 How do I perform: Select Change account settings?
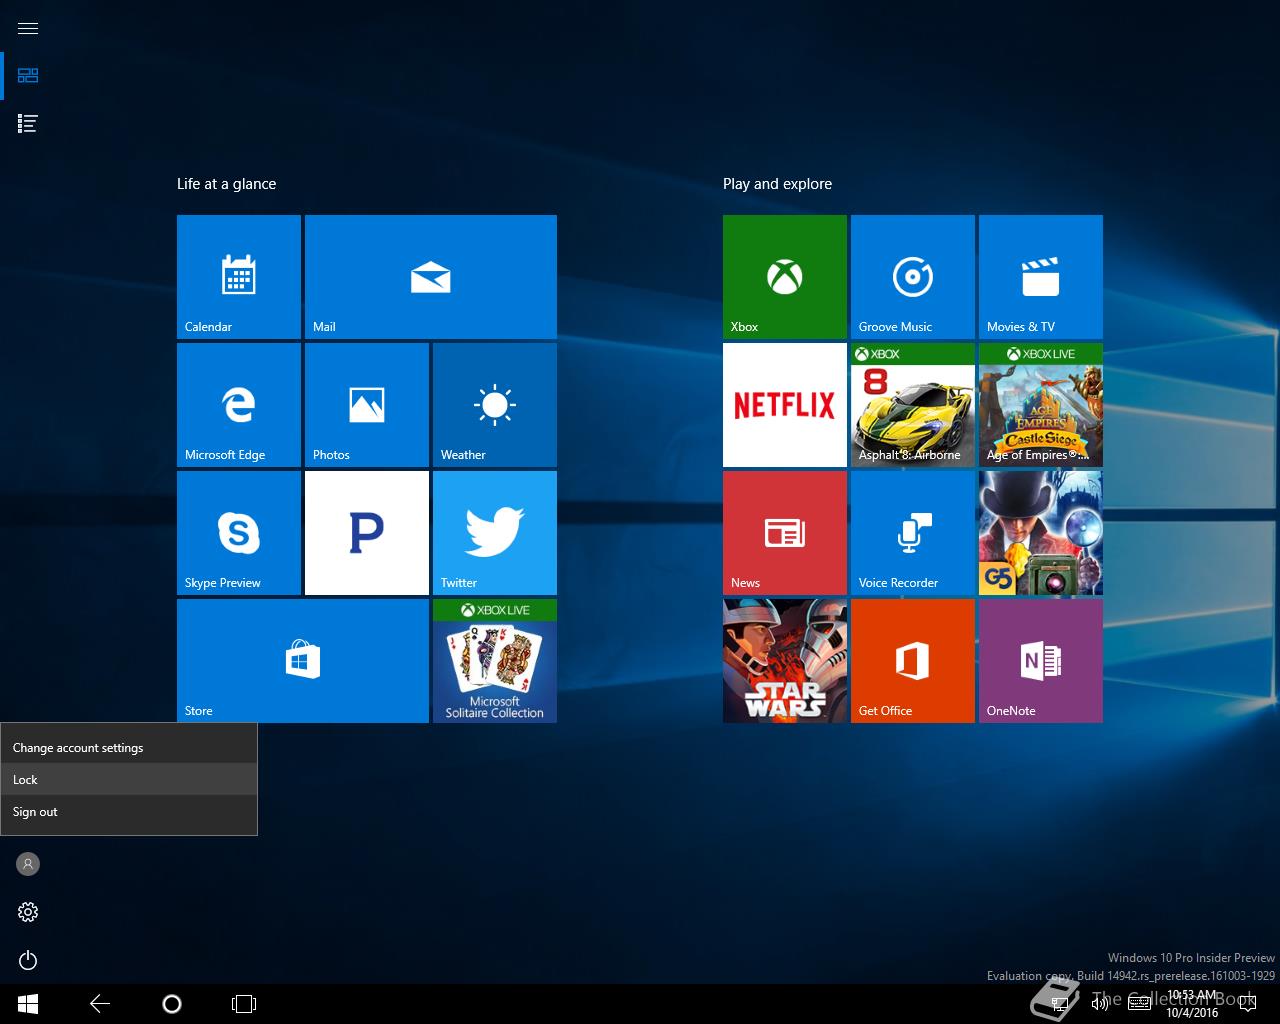tap(129, 748)
